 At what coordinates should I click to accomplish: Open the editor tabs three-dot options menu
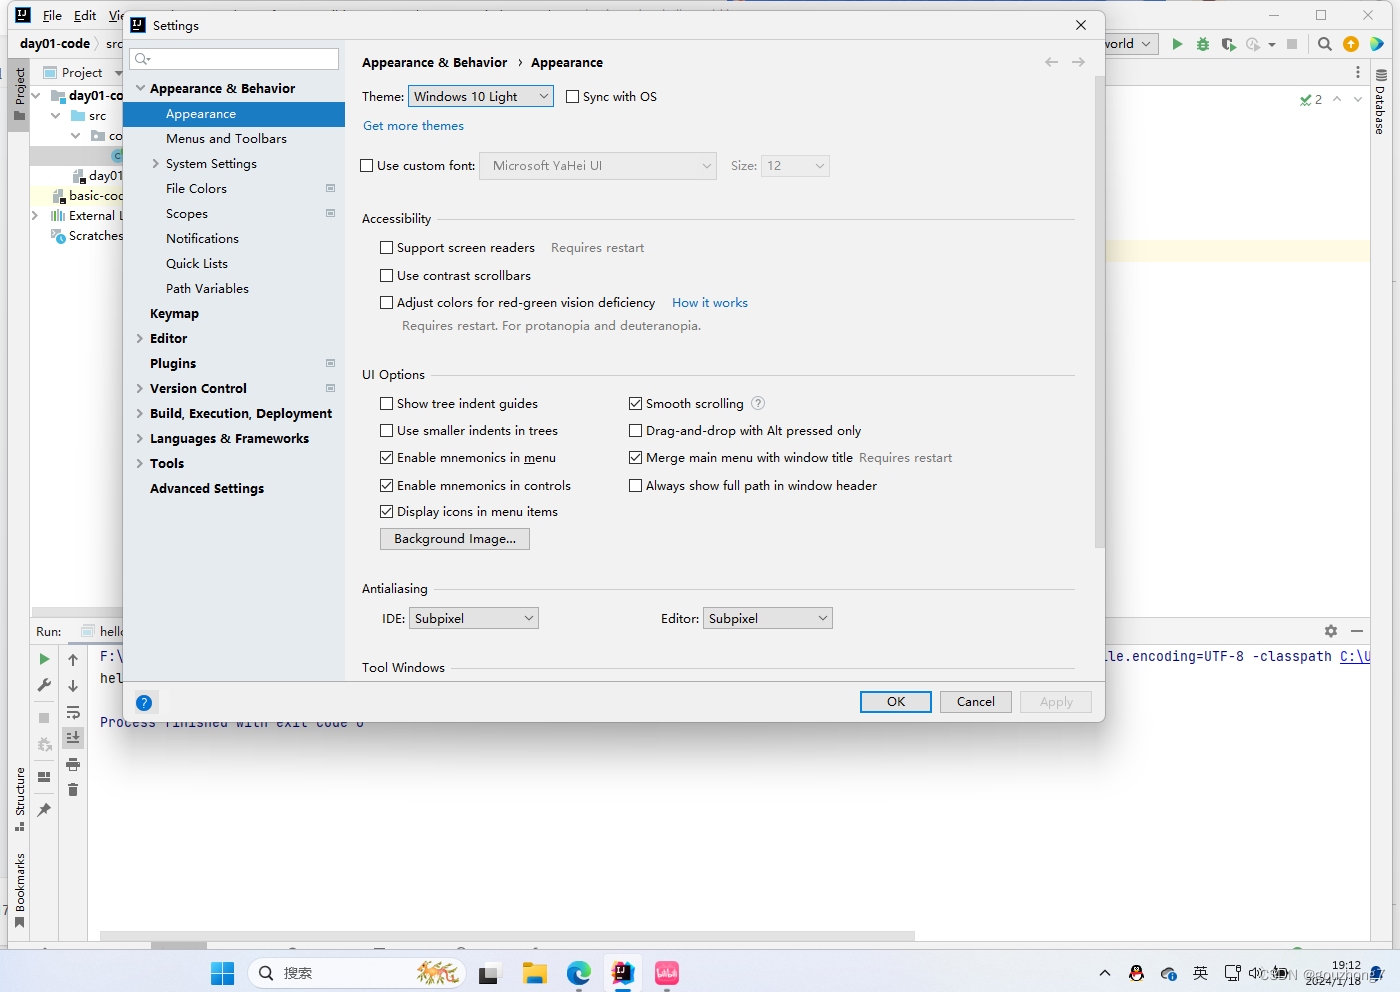[1357, 72]
